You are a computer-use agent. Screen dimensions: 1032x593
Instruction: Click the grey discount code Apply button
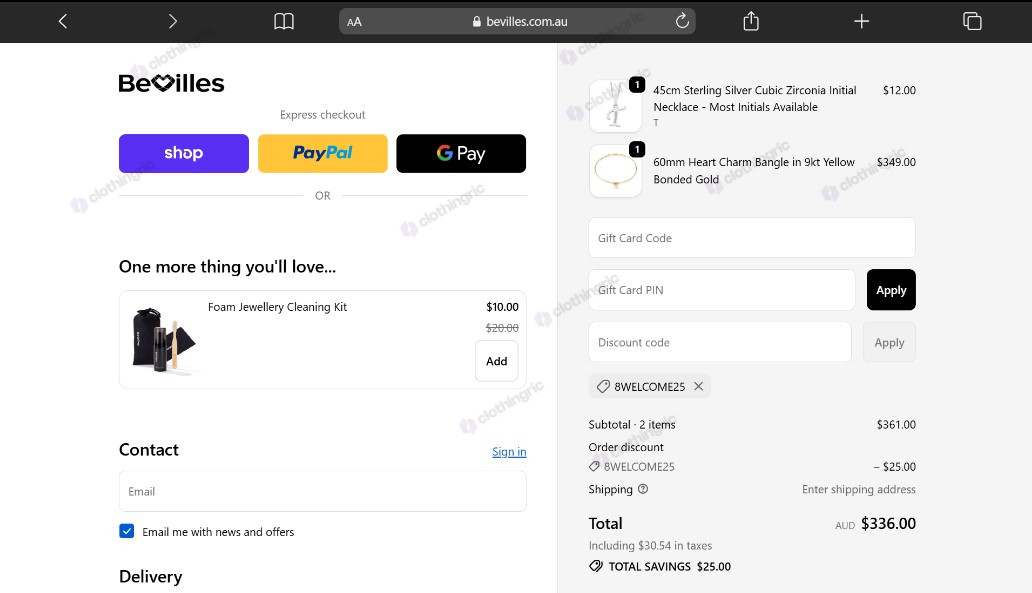coord(889,342)
